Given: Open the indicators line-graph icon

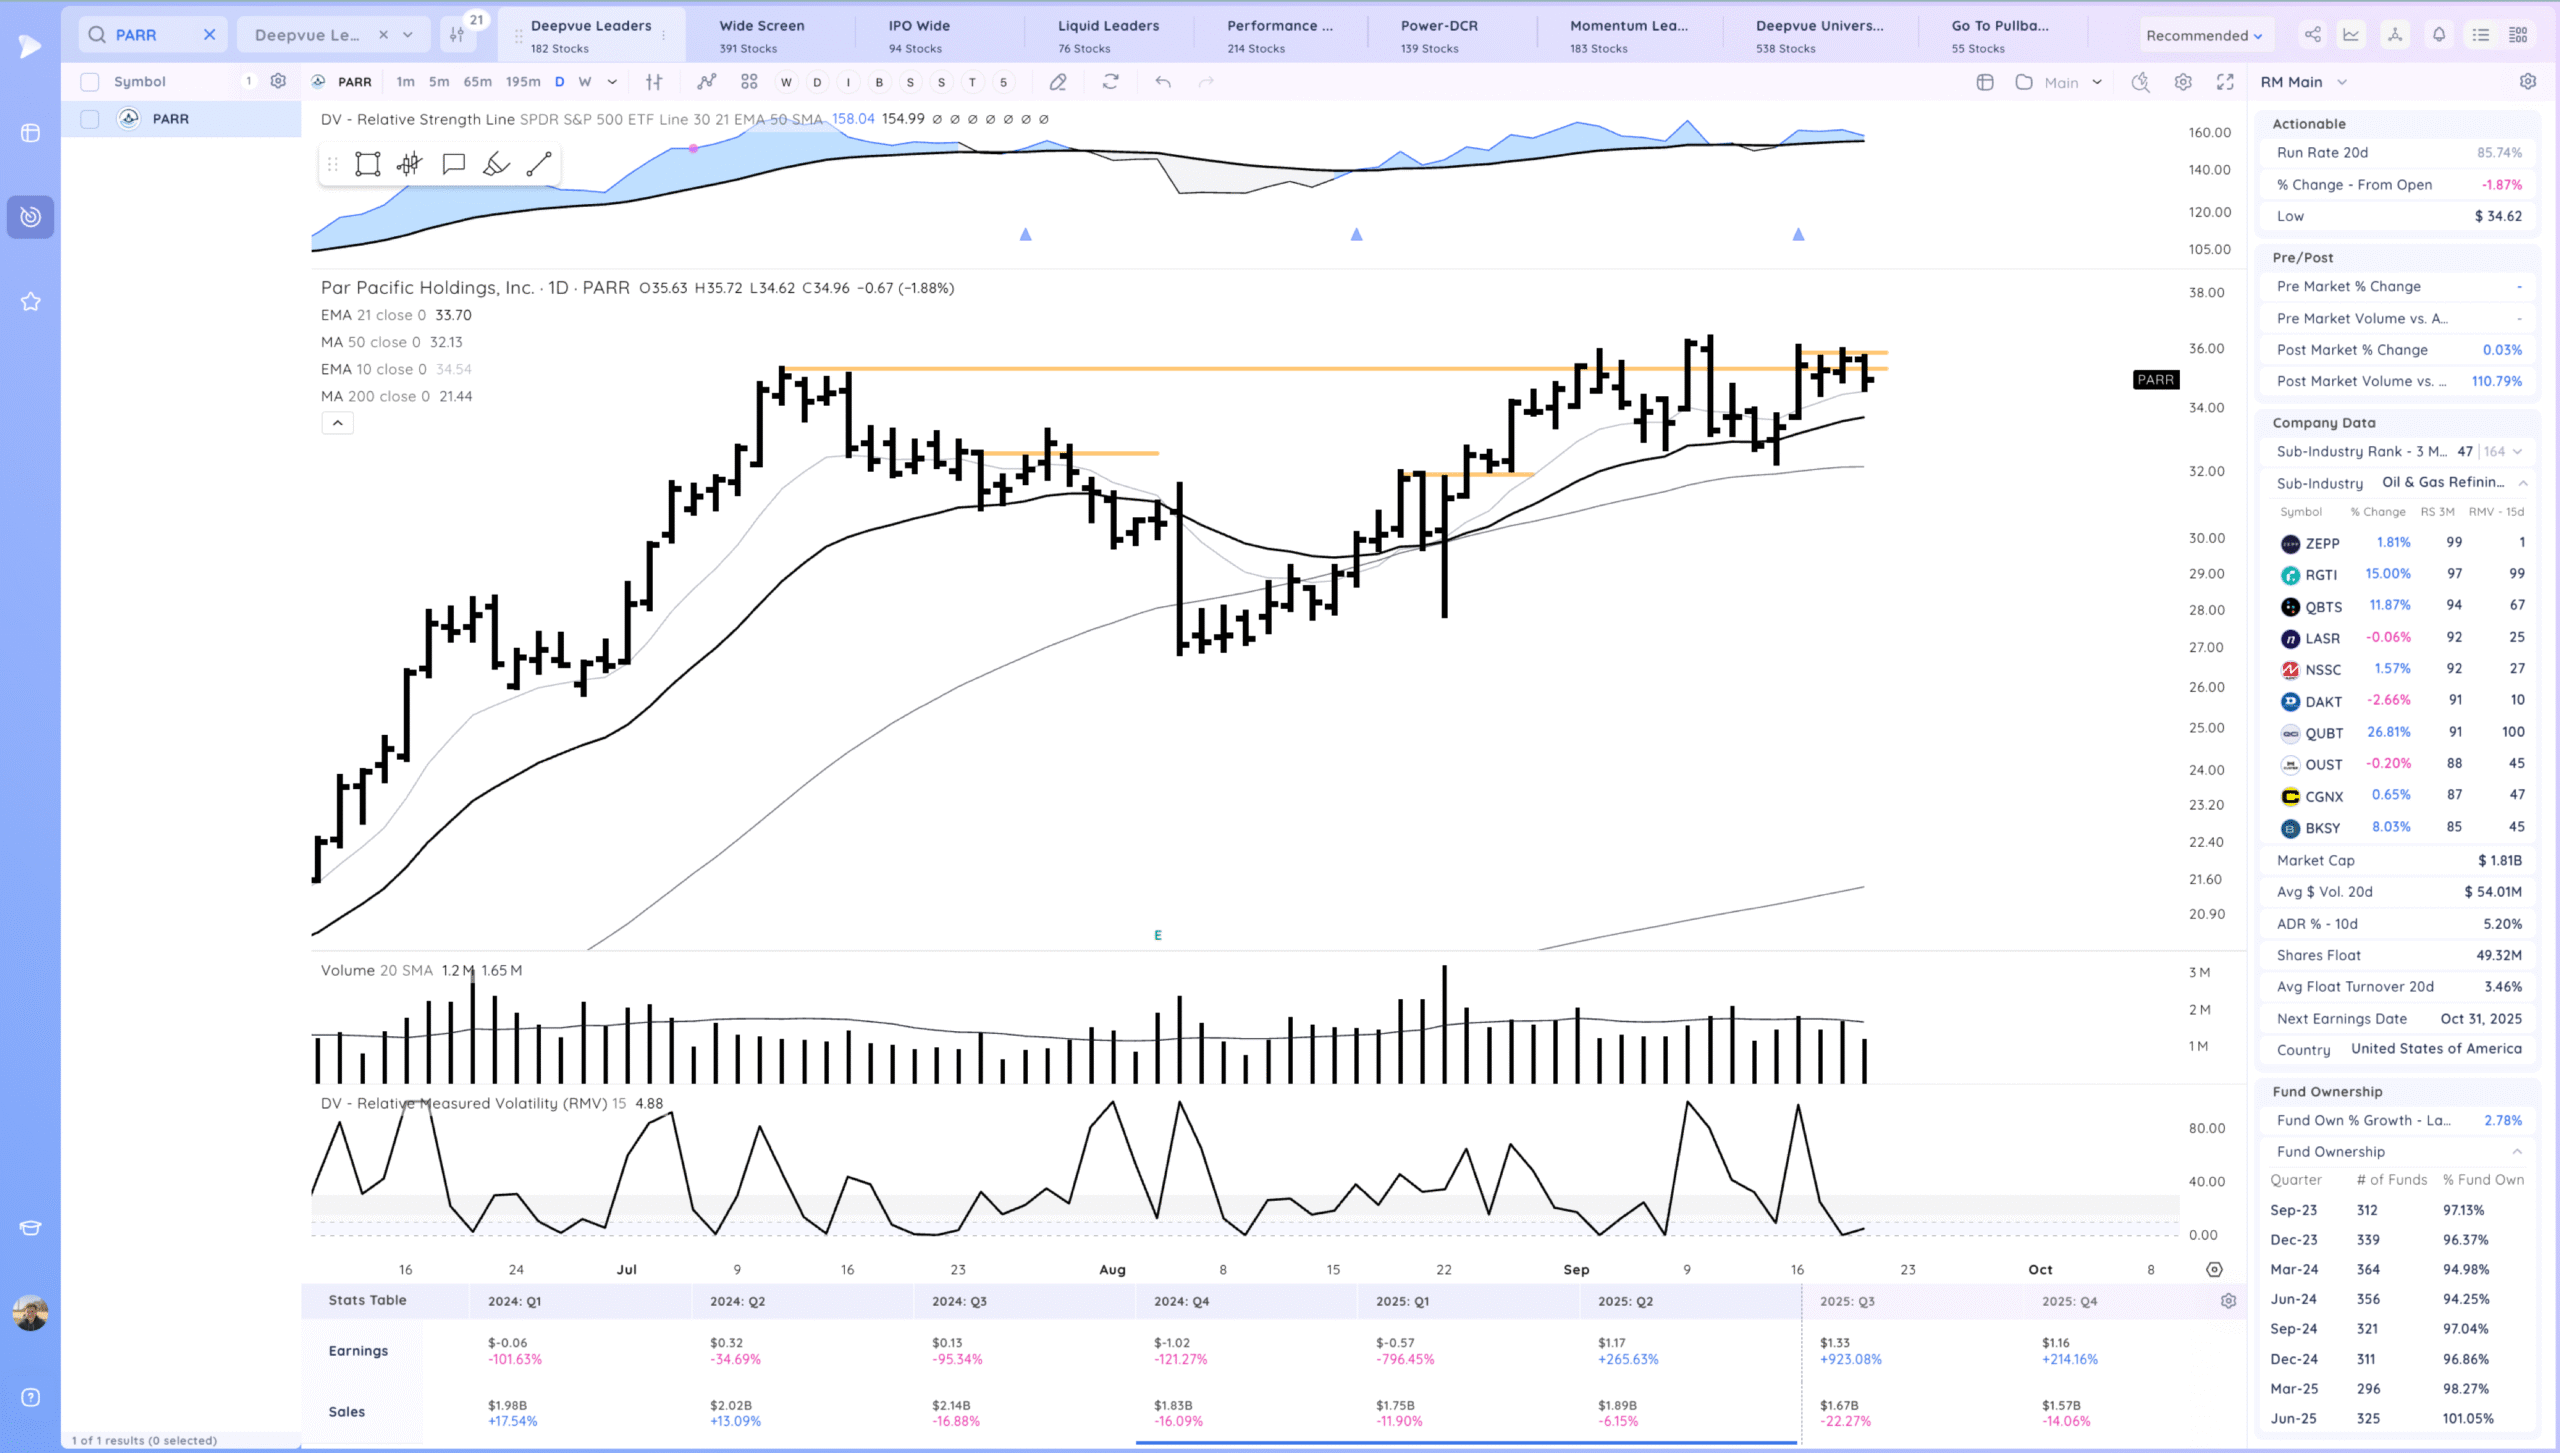Looking at the screenshot, I should (707, 82).
